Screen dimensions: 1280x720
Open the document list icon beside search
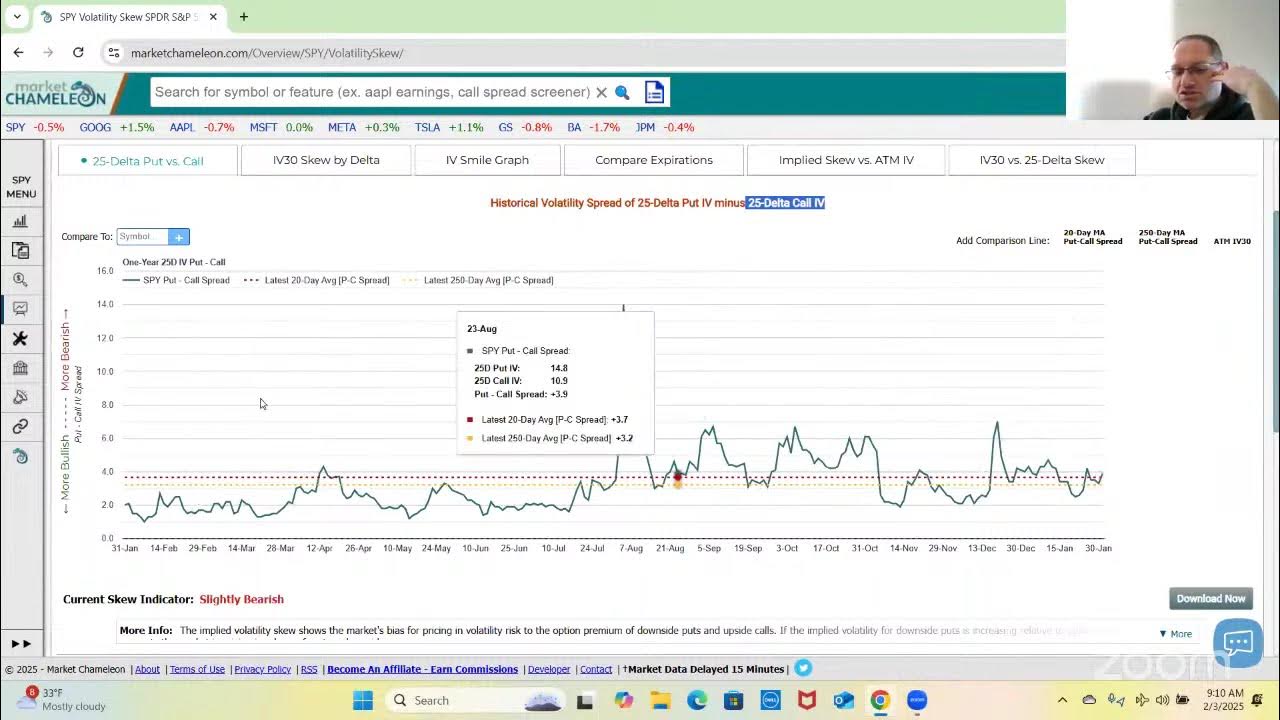[654, 92]
